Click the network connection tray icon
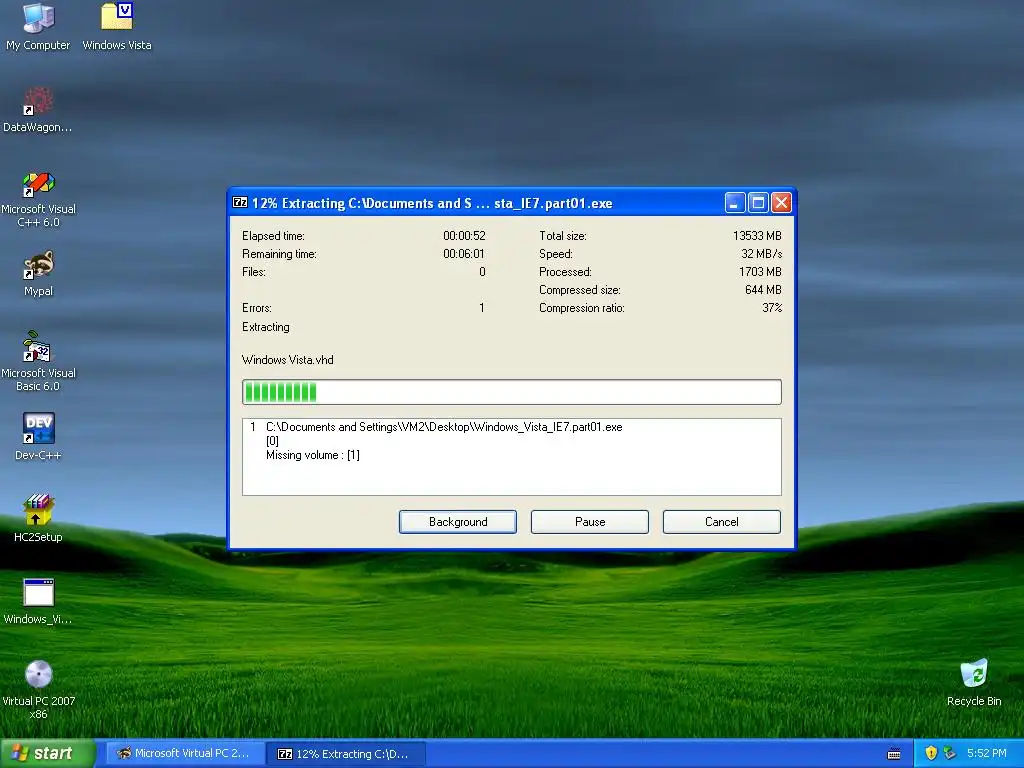 (950, 753)
